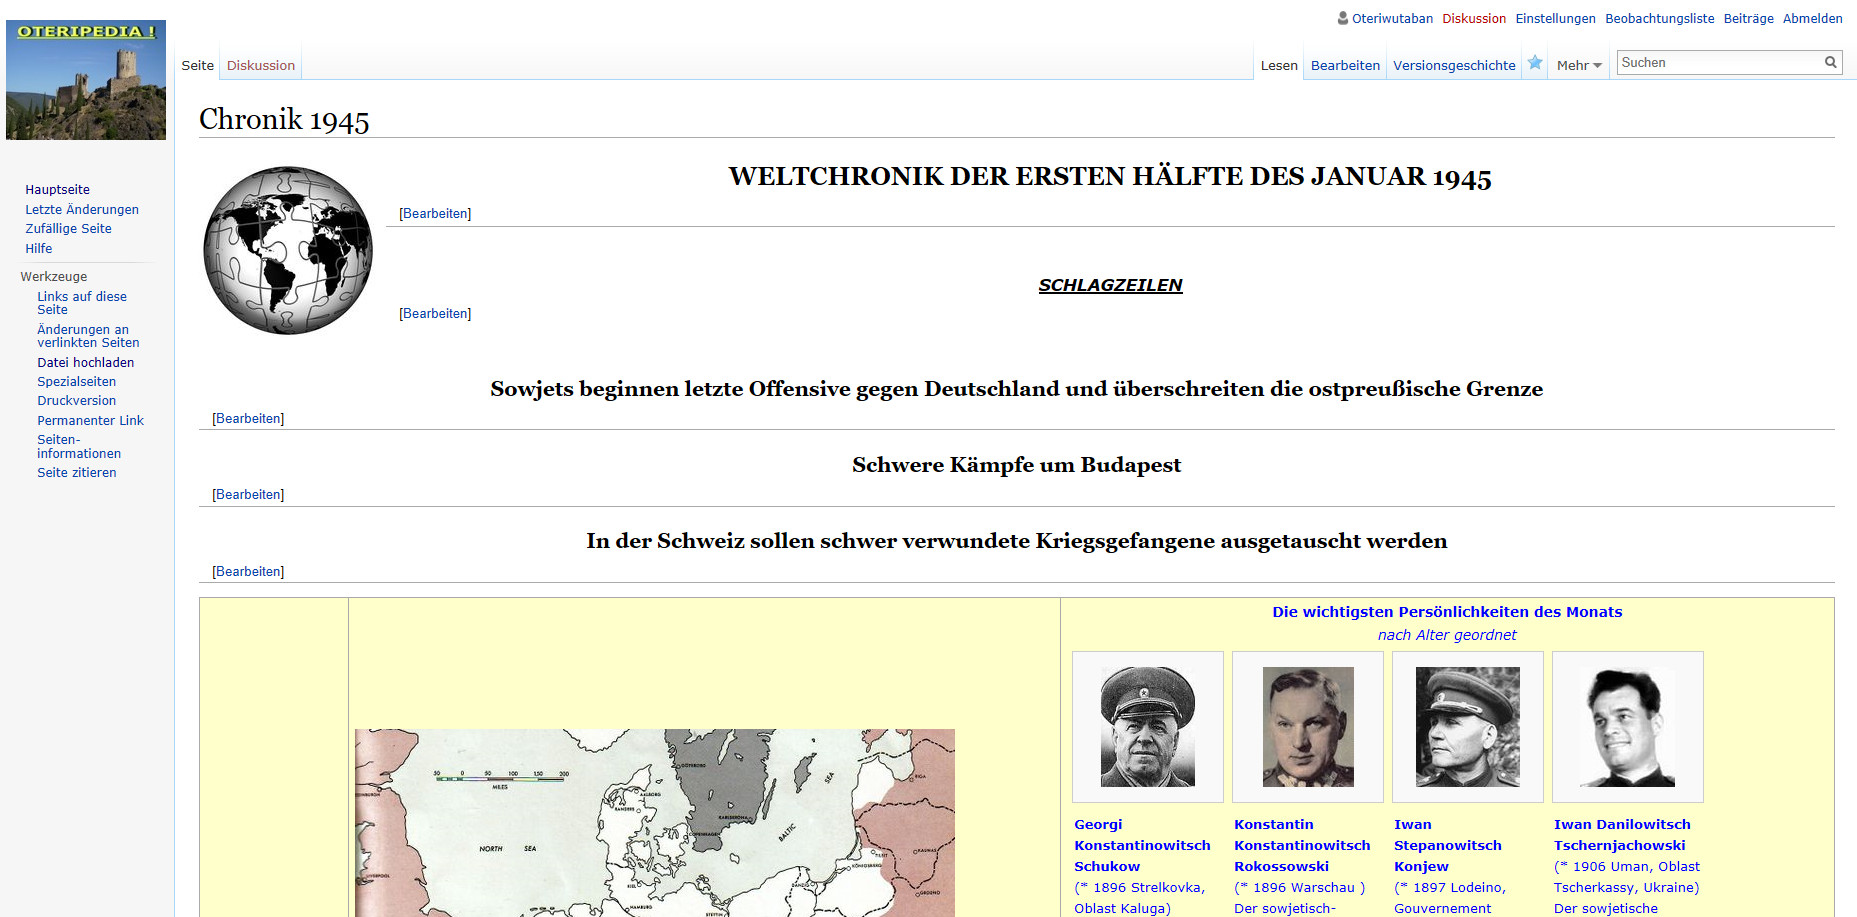
Task: Click the search magnifier icon
Action: (x=1830, y=62)
